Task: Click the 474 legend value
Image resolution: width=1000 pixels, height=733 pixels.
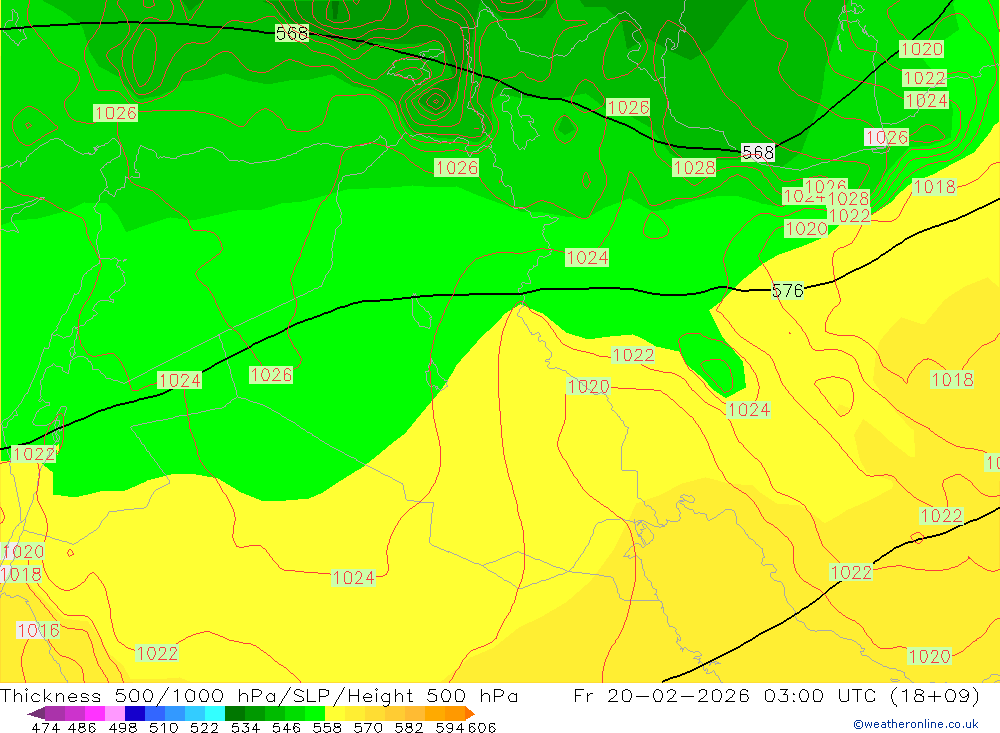Action: (x=46, y=727)
